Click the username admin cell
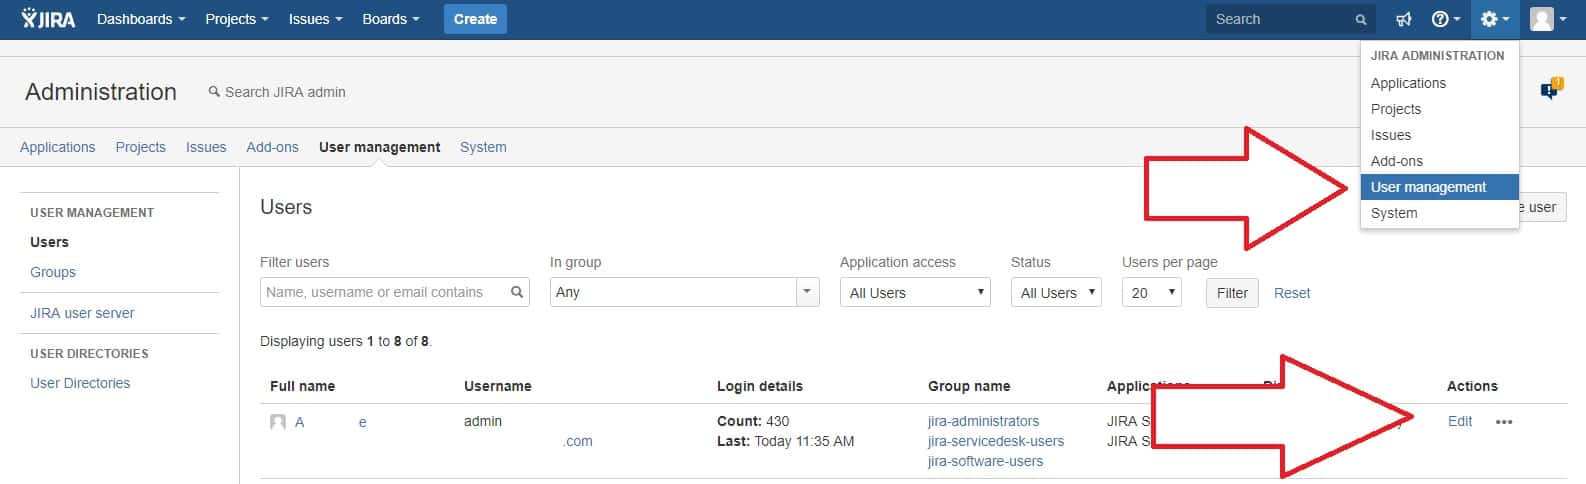1586x484 pixels. tap(483, 421)
